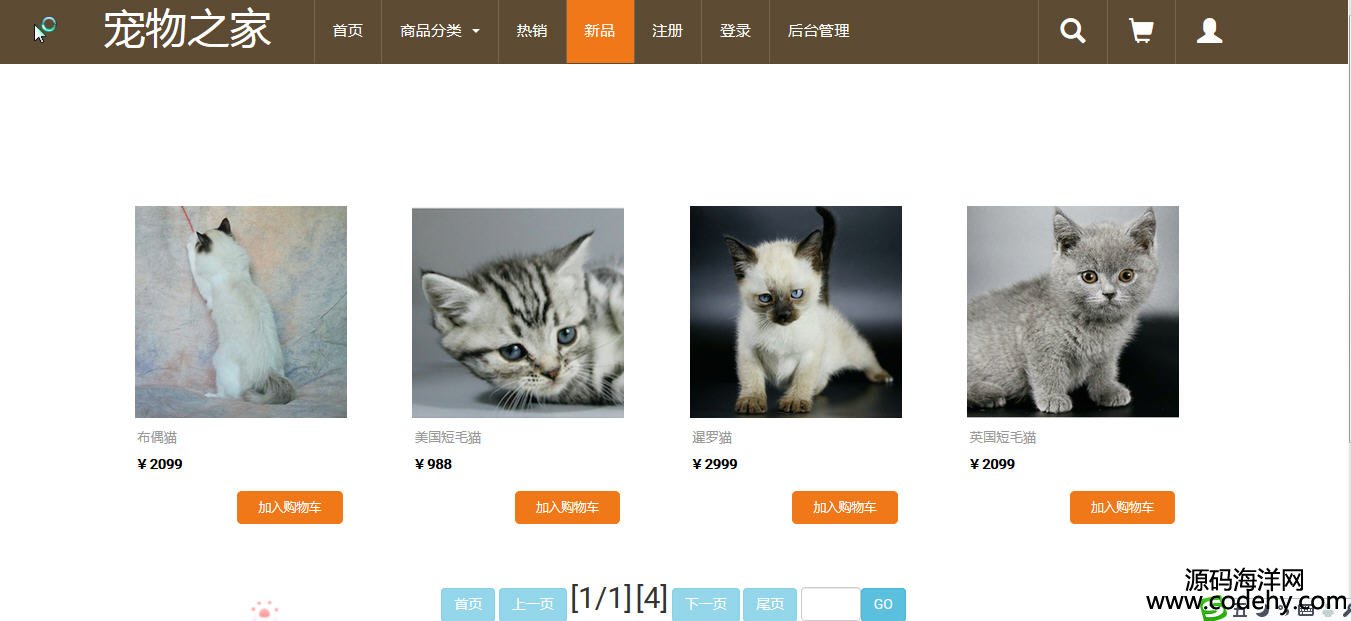Click the page number input field
This screenshot has height=621, width=1351.
click(830, 604)
